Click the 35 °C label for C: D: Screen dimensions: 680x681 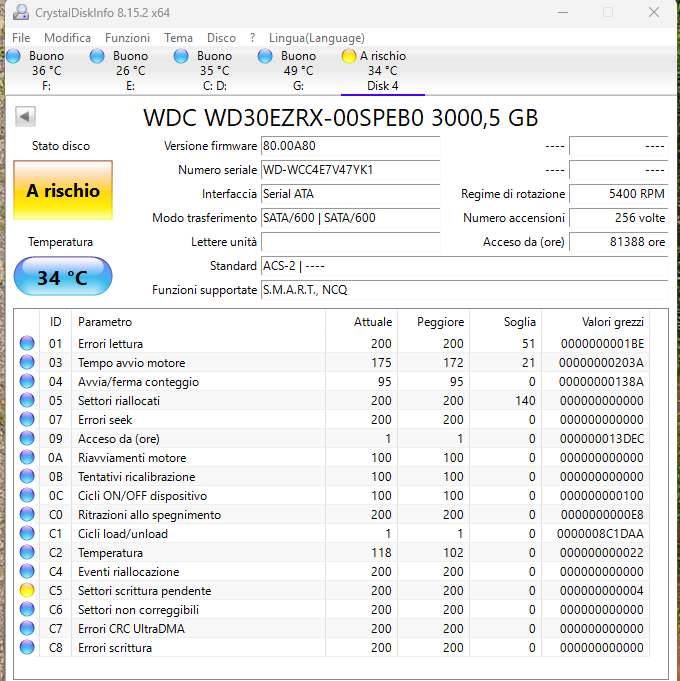coord(215,70)
